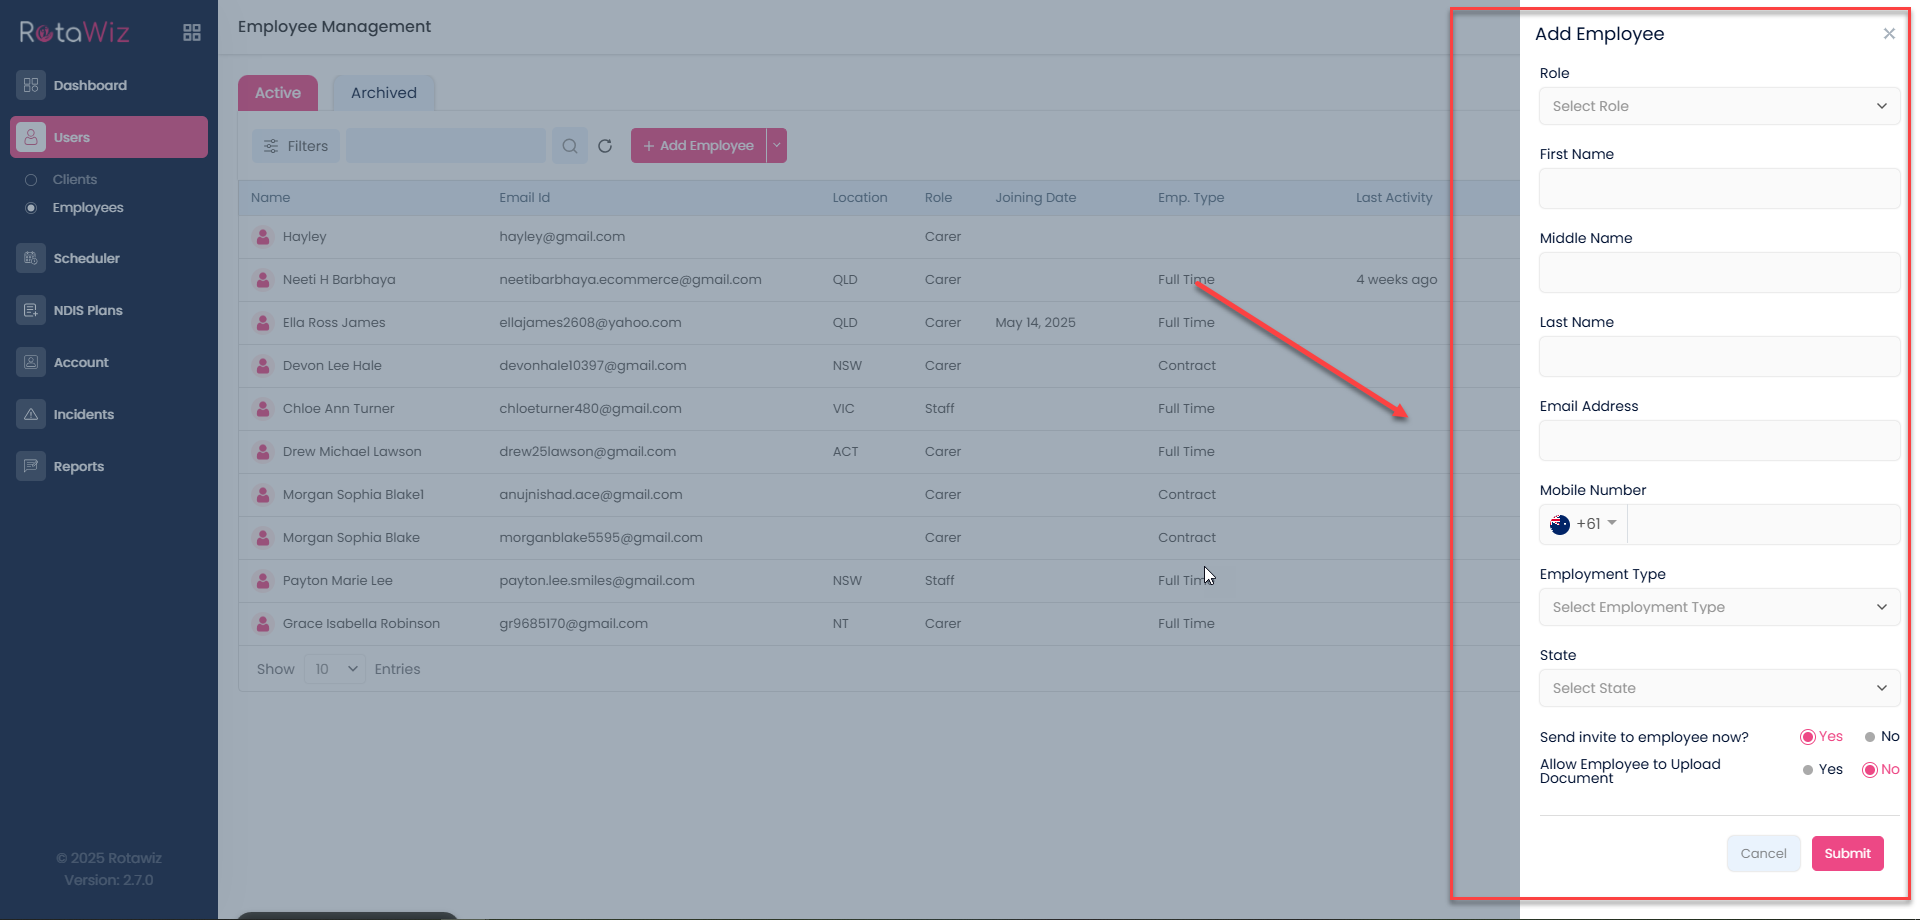Open the Account menu item
Viewport: 1920px width, 920px height.
click(81, 362)
